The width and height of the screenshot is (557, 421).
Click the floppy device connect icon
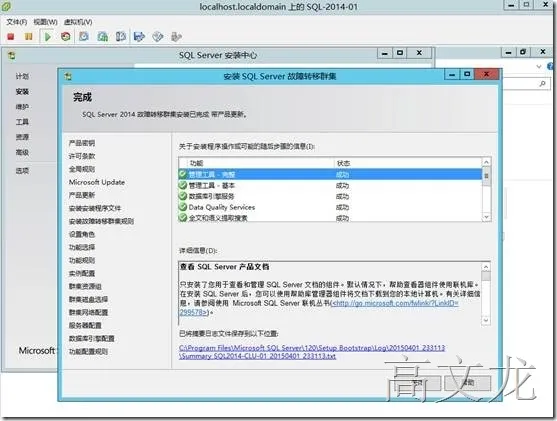(140, 36)
